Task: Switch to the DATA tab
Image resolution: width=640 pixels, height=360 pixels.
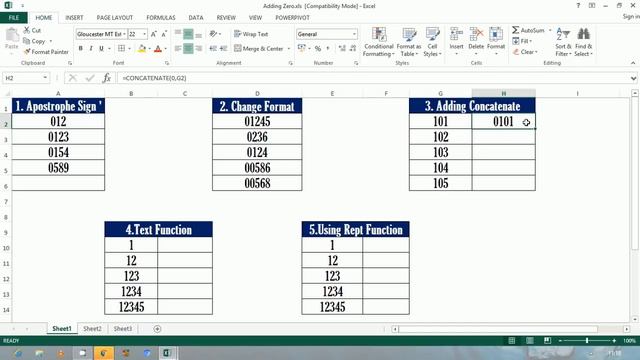Action: (196, 18)
